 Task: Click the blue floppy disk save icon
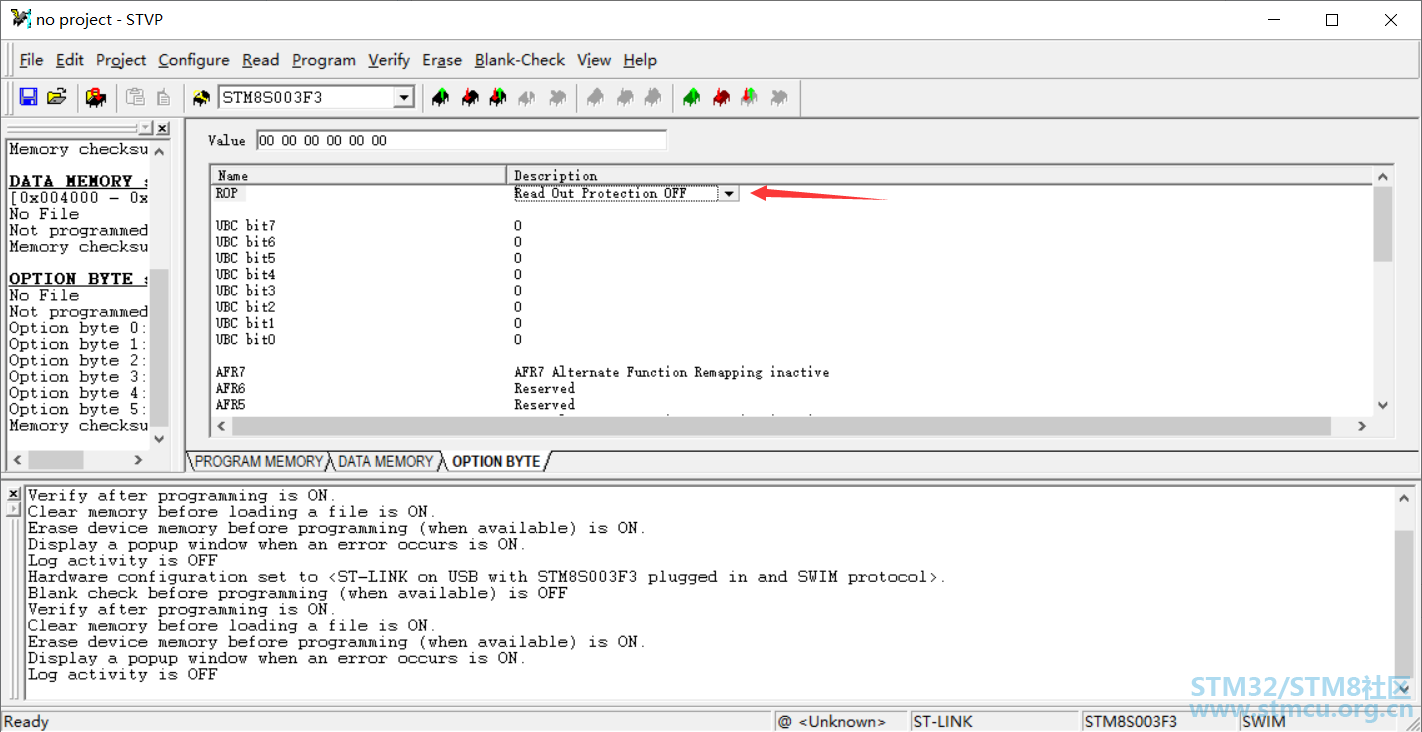point(28,97)
